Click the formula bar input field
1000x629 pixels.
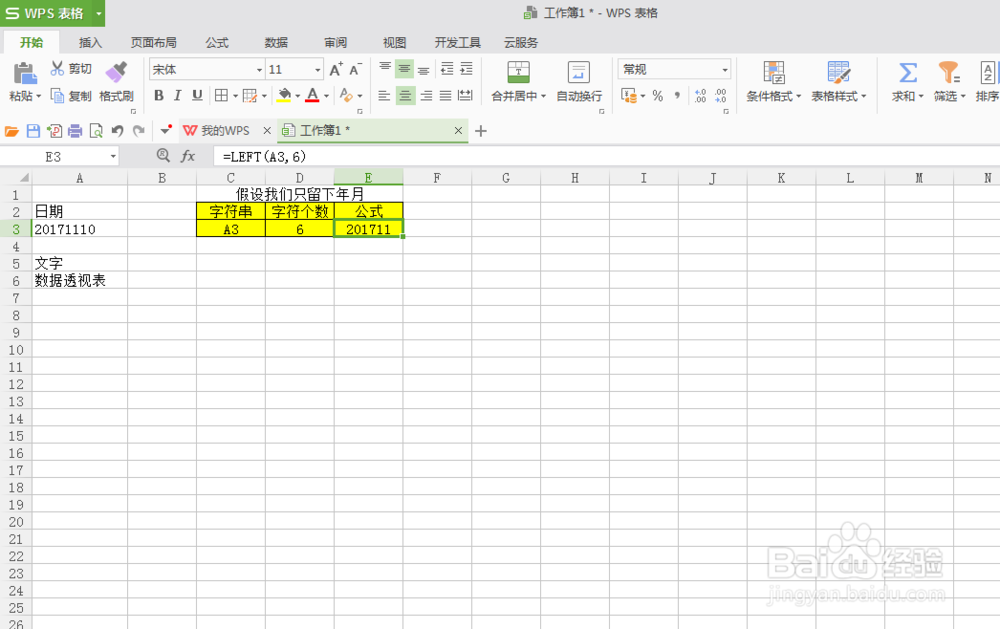click(x=606, y=156)
